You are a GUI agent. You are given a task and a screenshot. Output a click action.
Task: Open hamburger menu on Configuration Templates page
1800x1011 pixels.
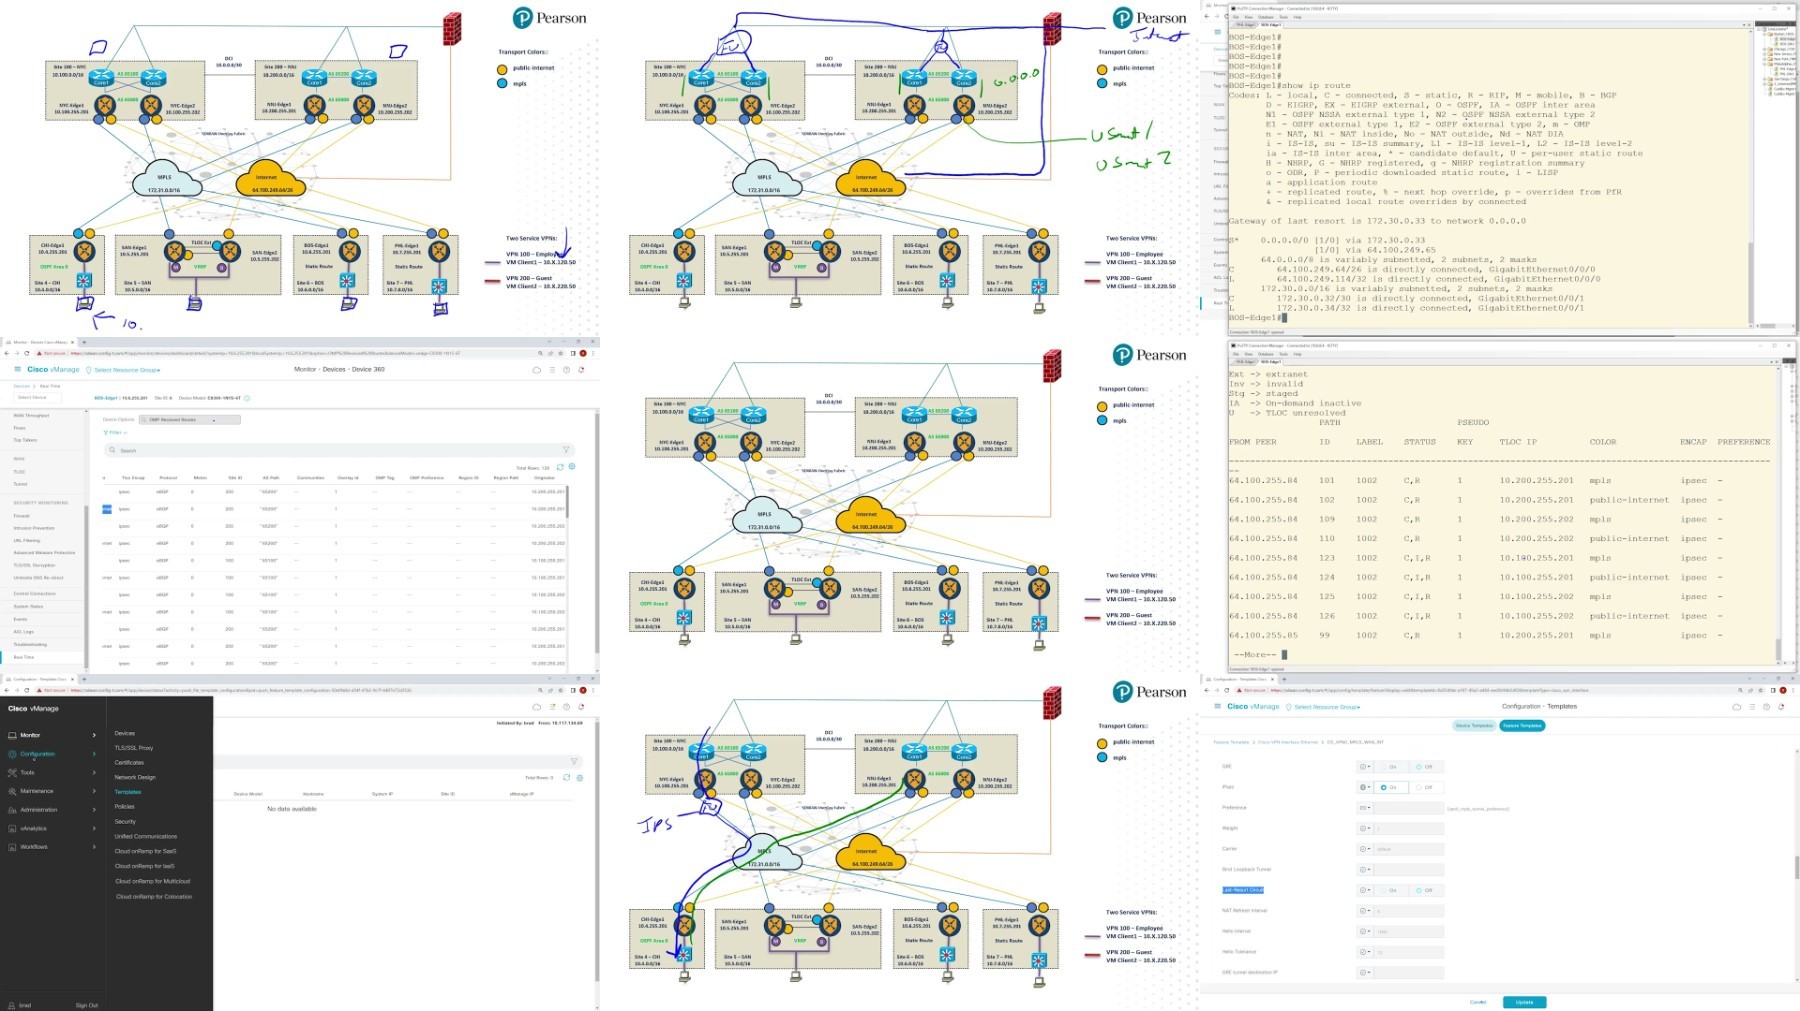pos(1217,706)
